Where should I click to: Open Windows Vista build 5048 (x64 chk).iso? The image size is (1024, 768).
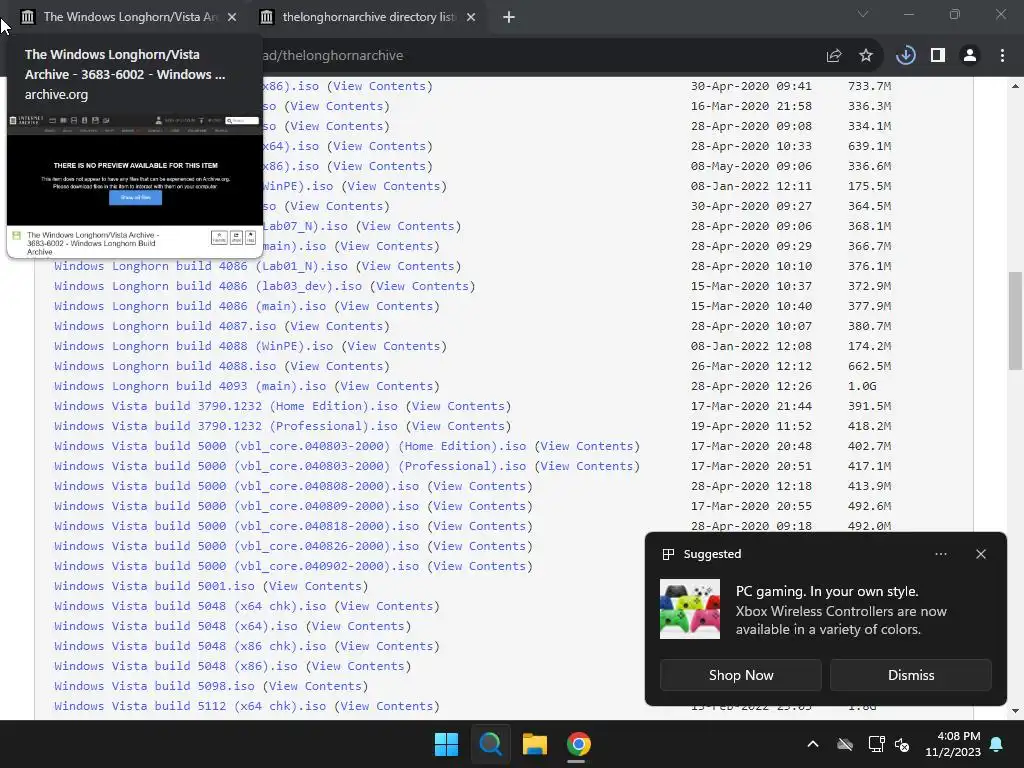pos(190,606)
